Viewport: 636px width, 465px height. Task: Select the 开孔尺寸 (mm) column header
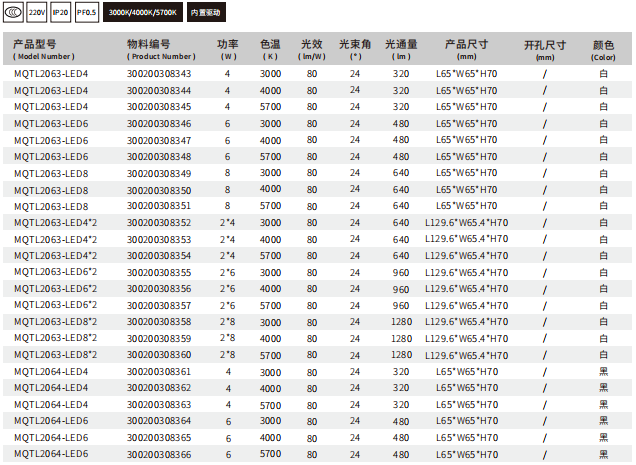[x=545, y=50]
